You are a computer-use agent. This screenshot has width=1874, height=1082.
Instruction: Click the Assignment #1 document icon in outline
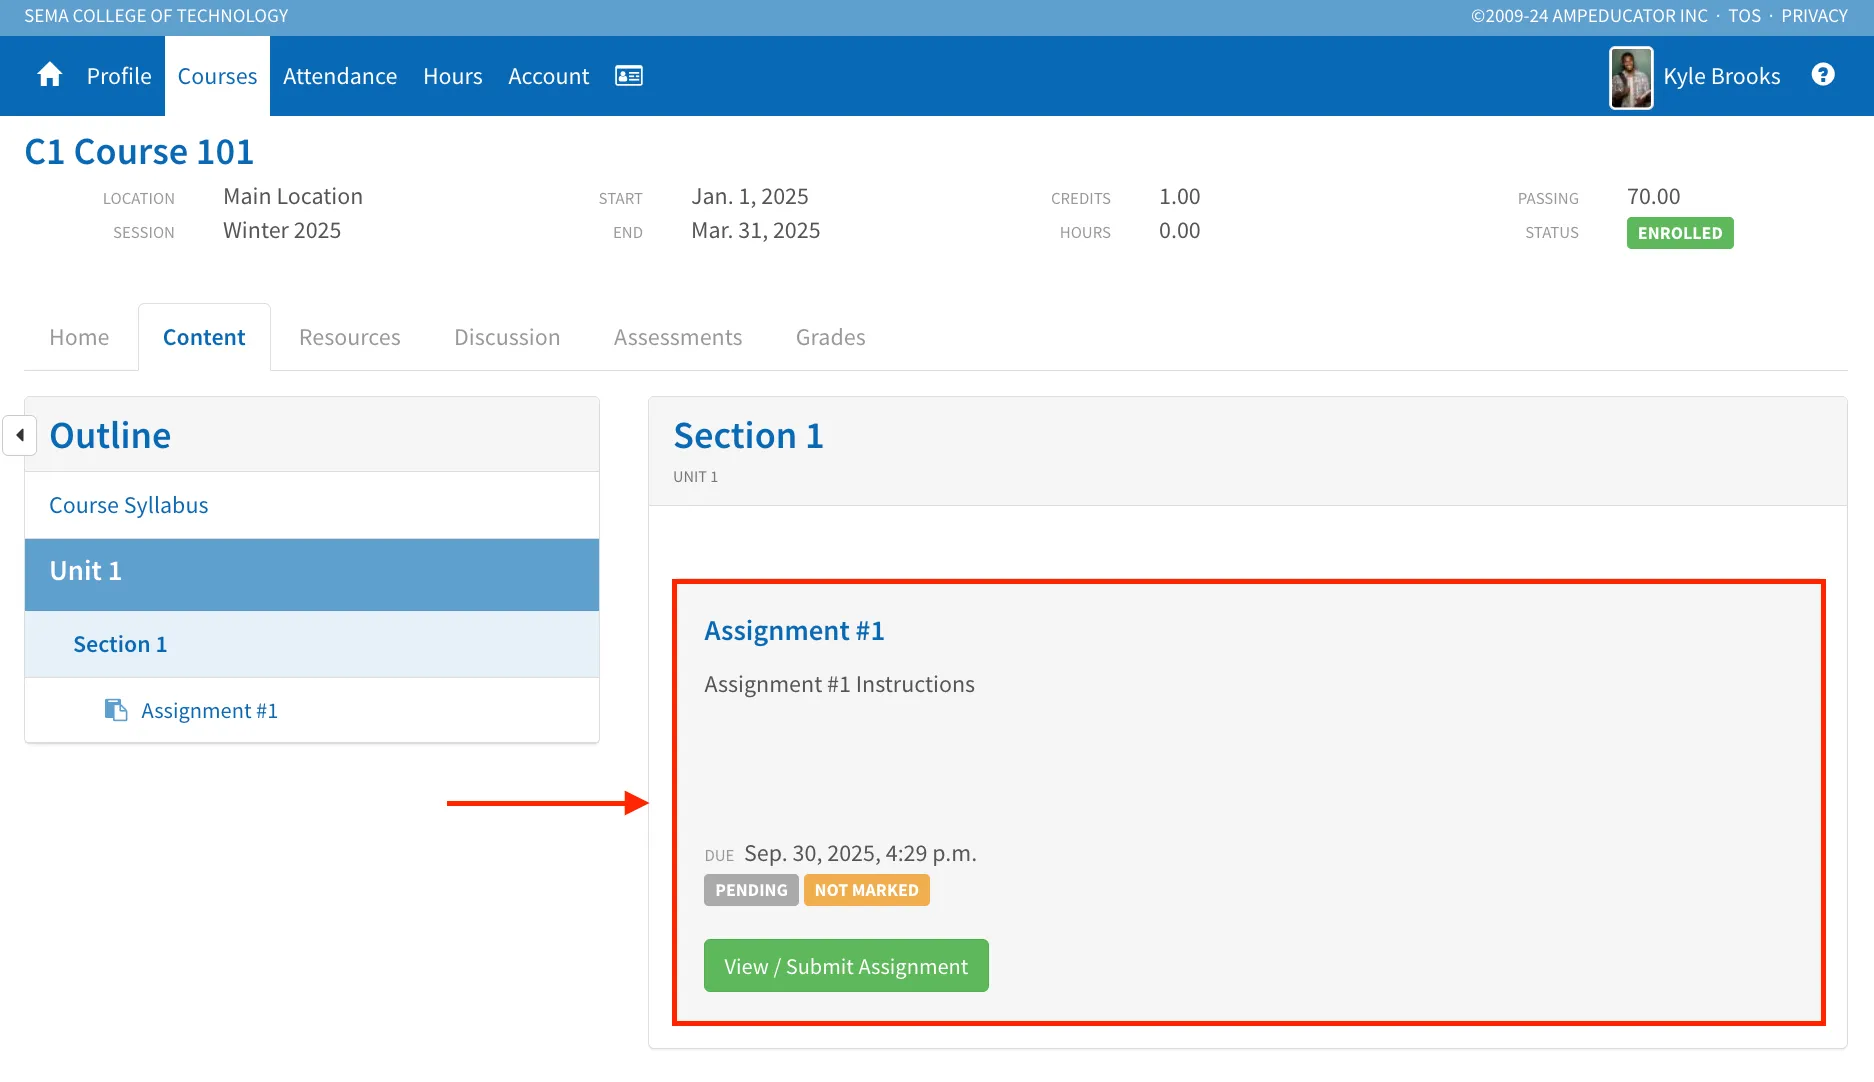click(x=116, y=710)
